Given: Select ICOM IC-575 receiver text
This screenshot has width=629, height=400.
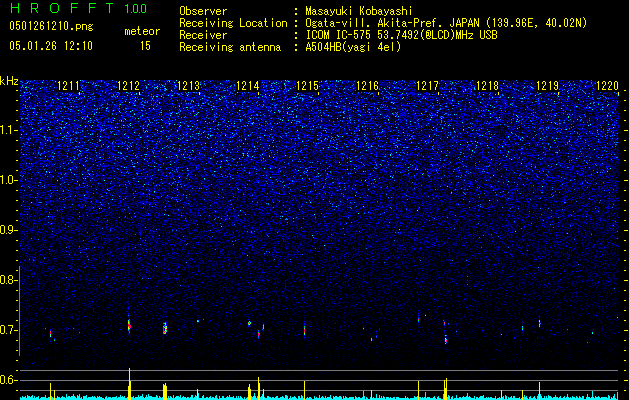Looking at the screenshot, I should click(x=401, y=35).
